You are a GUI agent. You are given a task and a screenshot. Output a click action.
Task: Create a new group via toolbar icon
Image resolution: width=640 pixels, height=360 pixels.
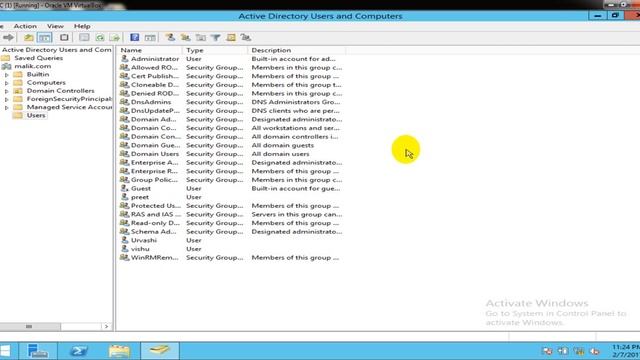pos(185,38)
